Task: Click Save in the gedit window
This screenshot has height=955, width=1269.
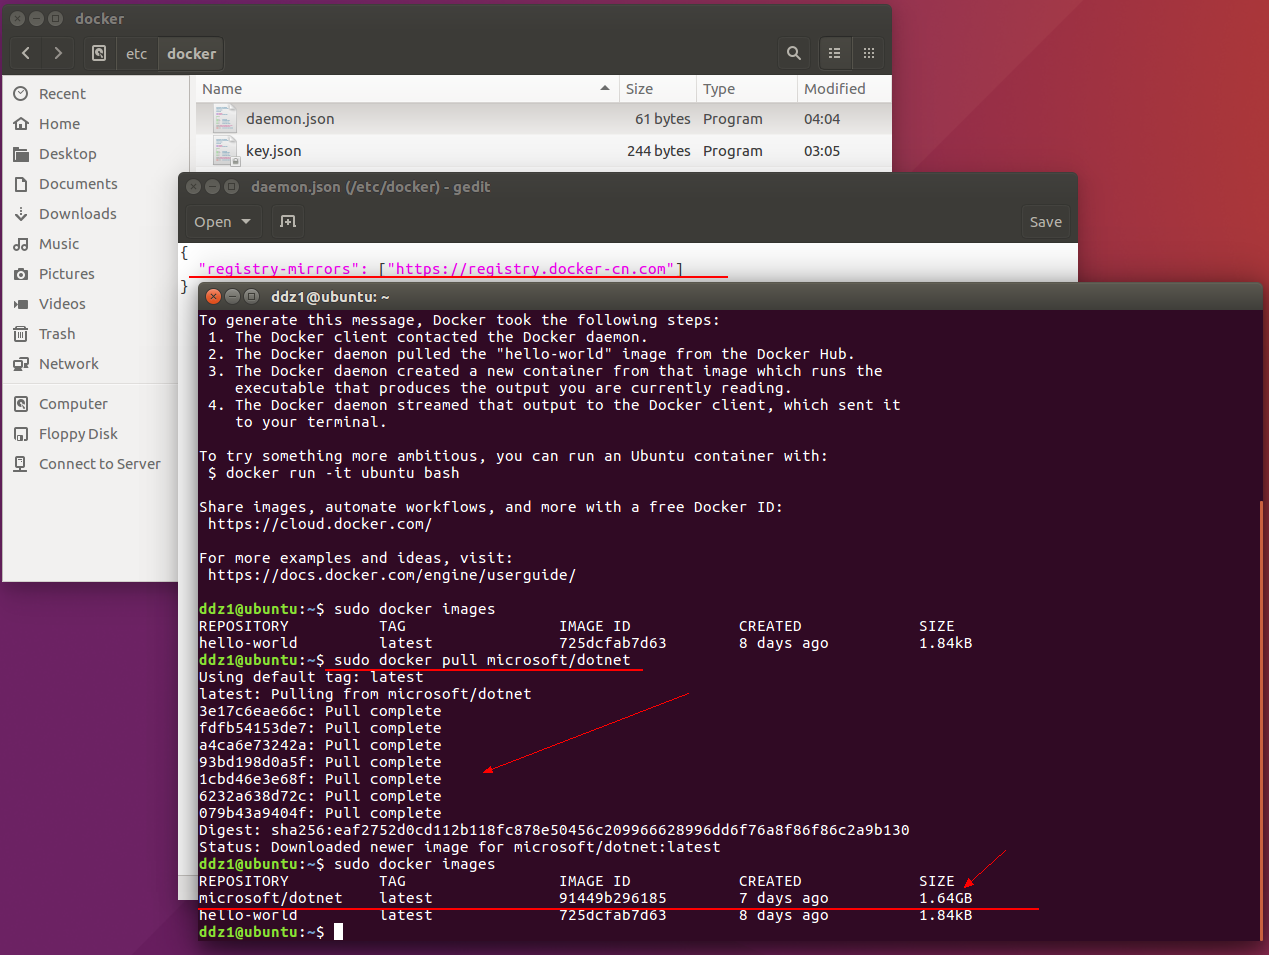Action: point(1046,222)
